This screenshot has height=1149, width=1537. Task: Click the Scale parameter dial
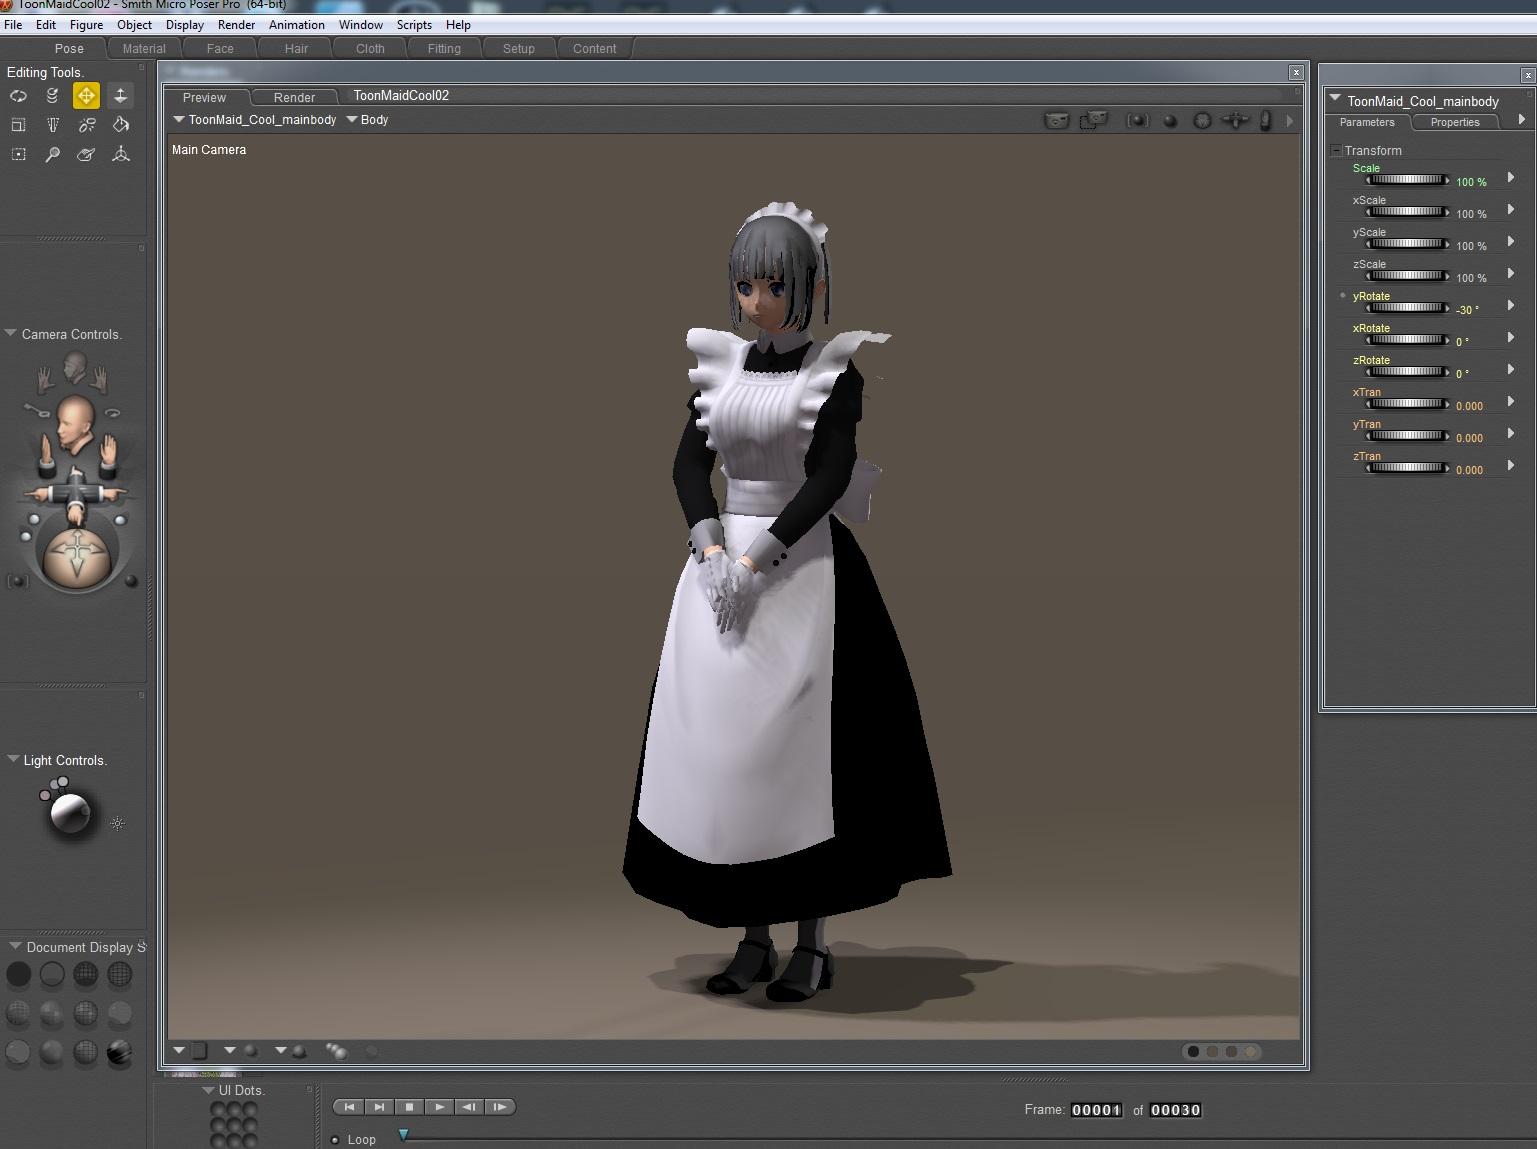coord(1408,180)
